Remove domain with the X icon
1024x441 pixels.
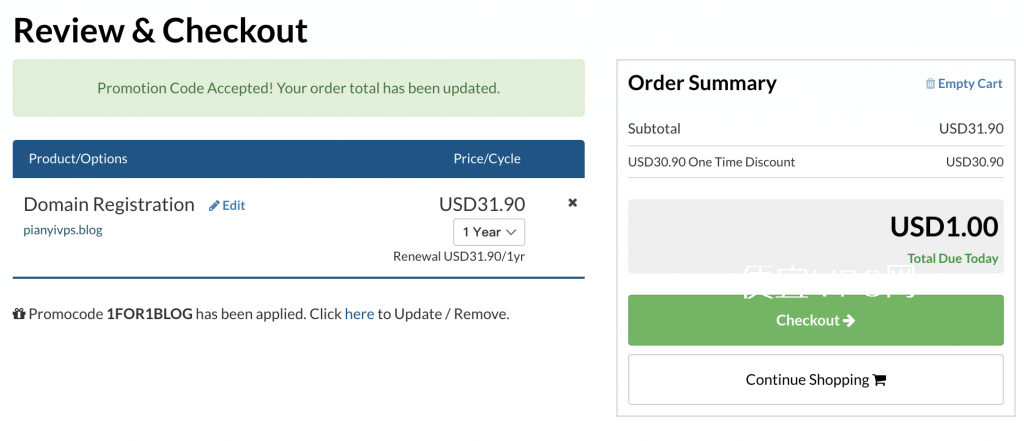point(573,203)
